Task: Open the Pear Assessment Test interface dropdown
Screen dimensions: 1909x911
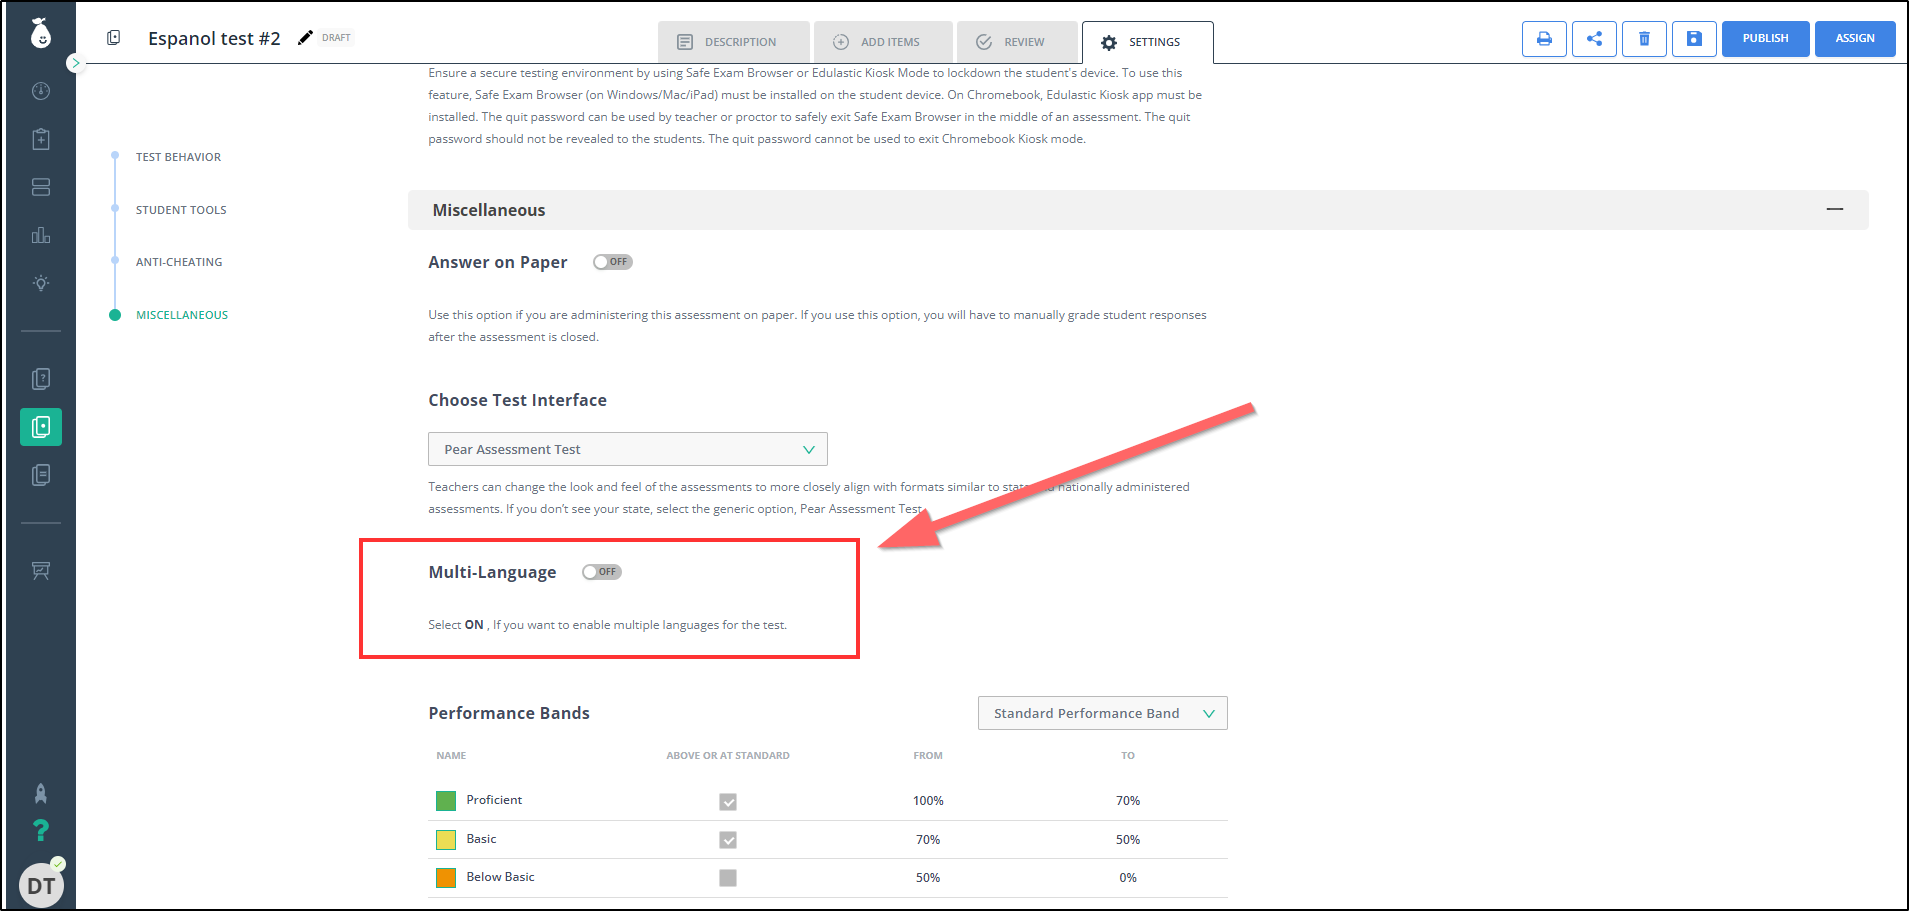Action: 628,449
